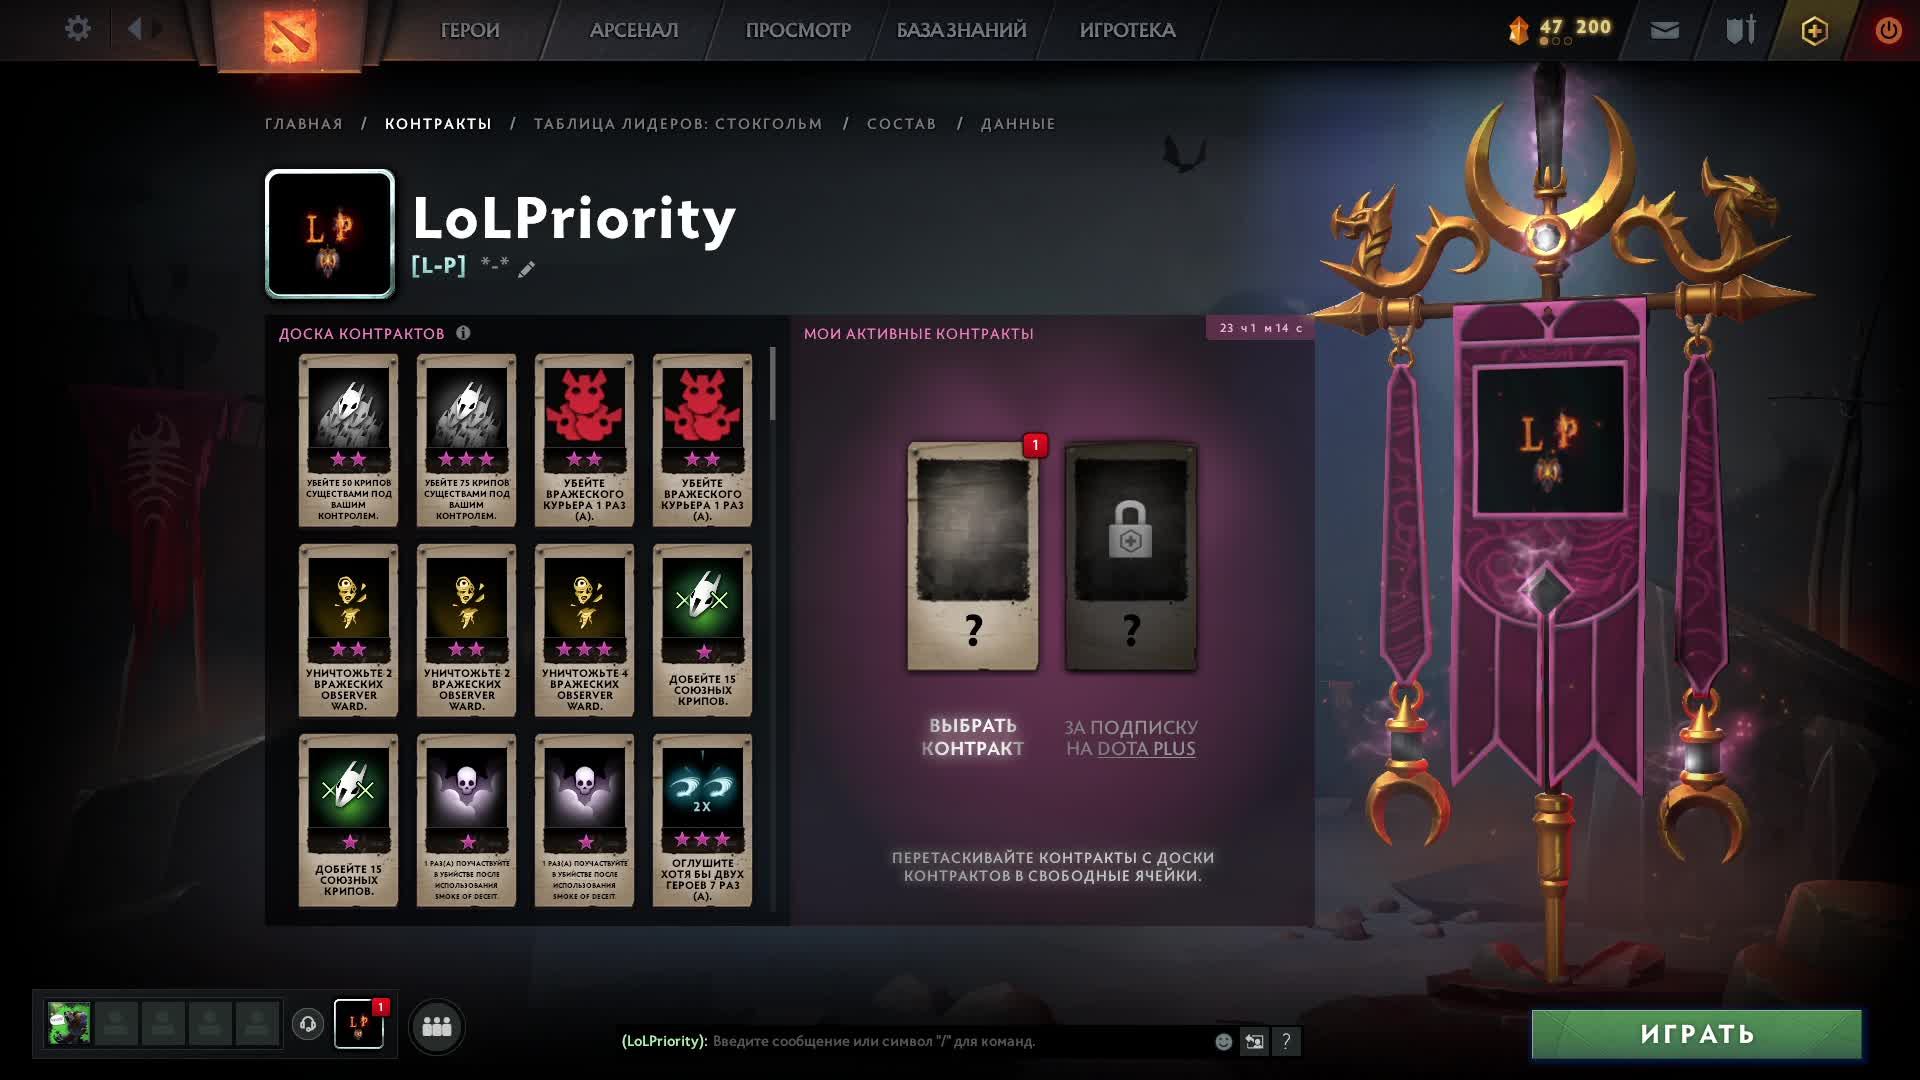Switch to ТАБЛИЦА ЛИДЕРОВ: СТОКГОЛЬМ tab

click(x=678, y=124)
